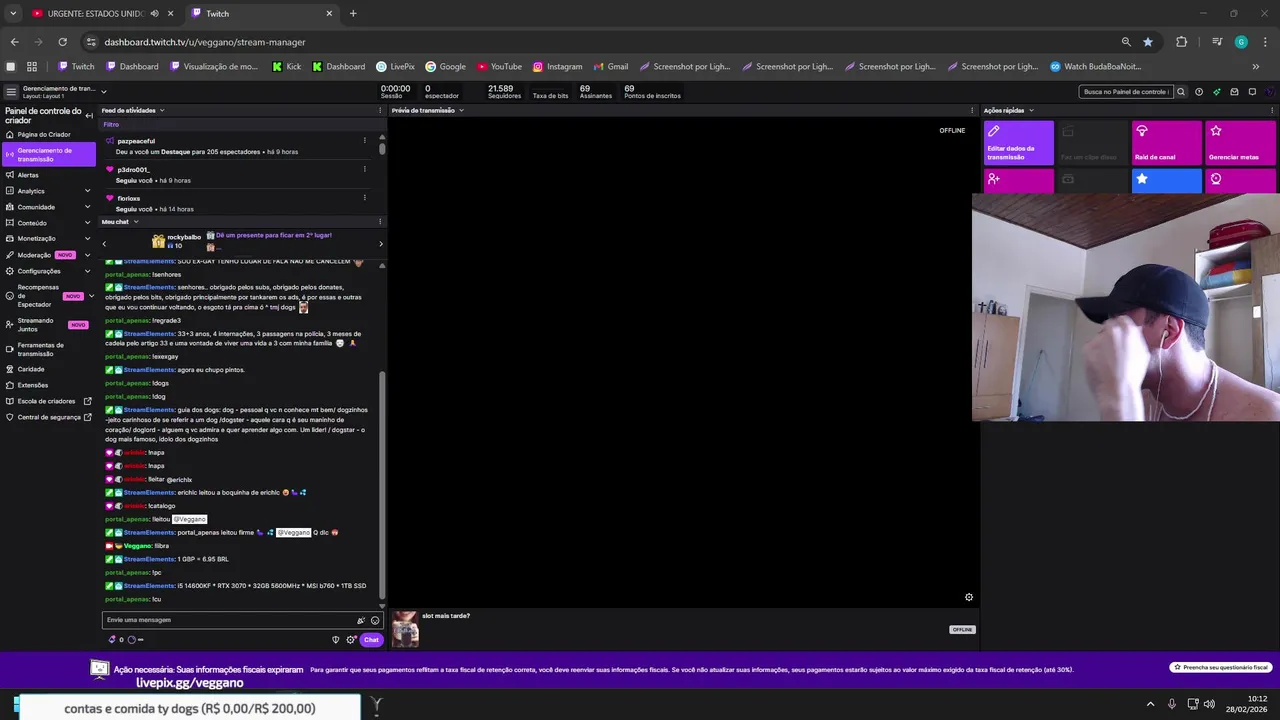The width and height of the screenshot is (1280, 720).
Task: Click Preencha seu questionário fiscal button
Action: click(x=1221, y=667)
